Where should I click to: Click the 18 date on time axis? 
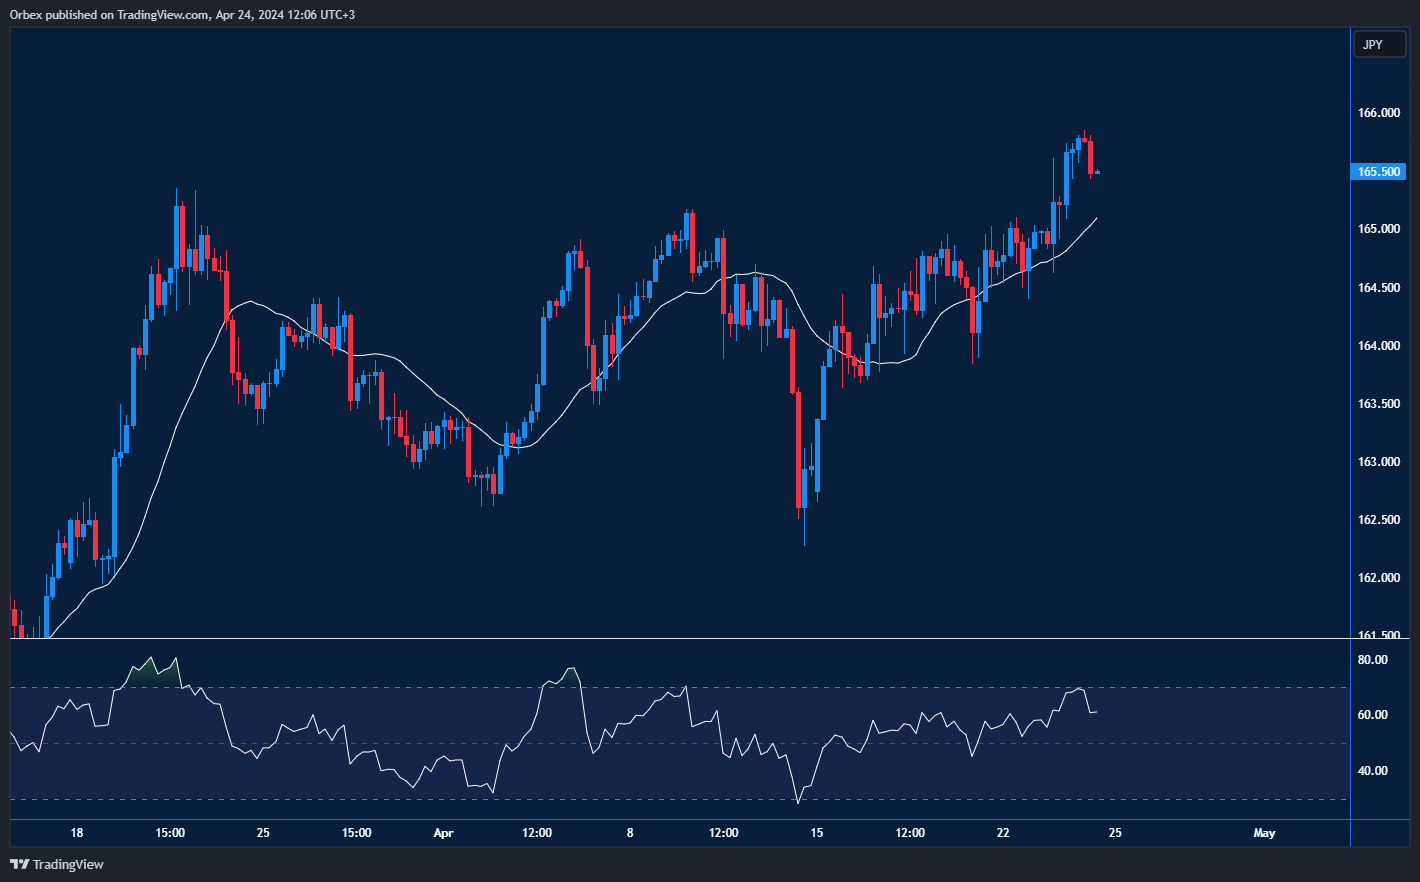click(x=77, y=833)
